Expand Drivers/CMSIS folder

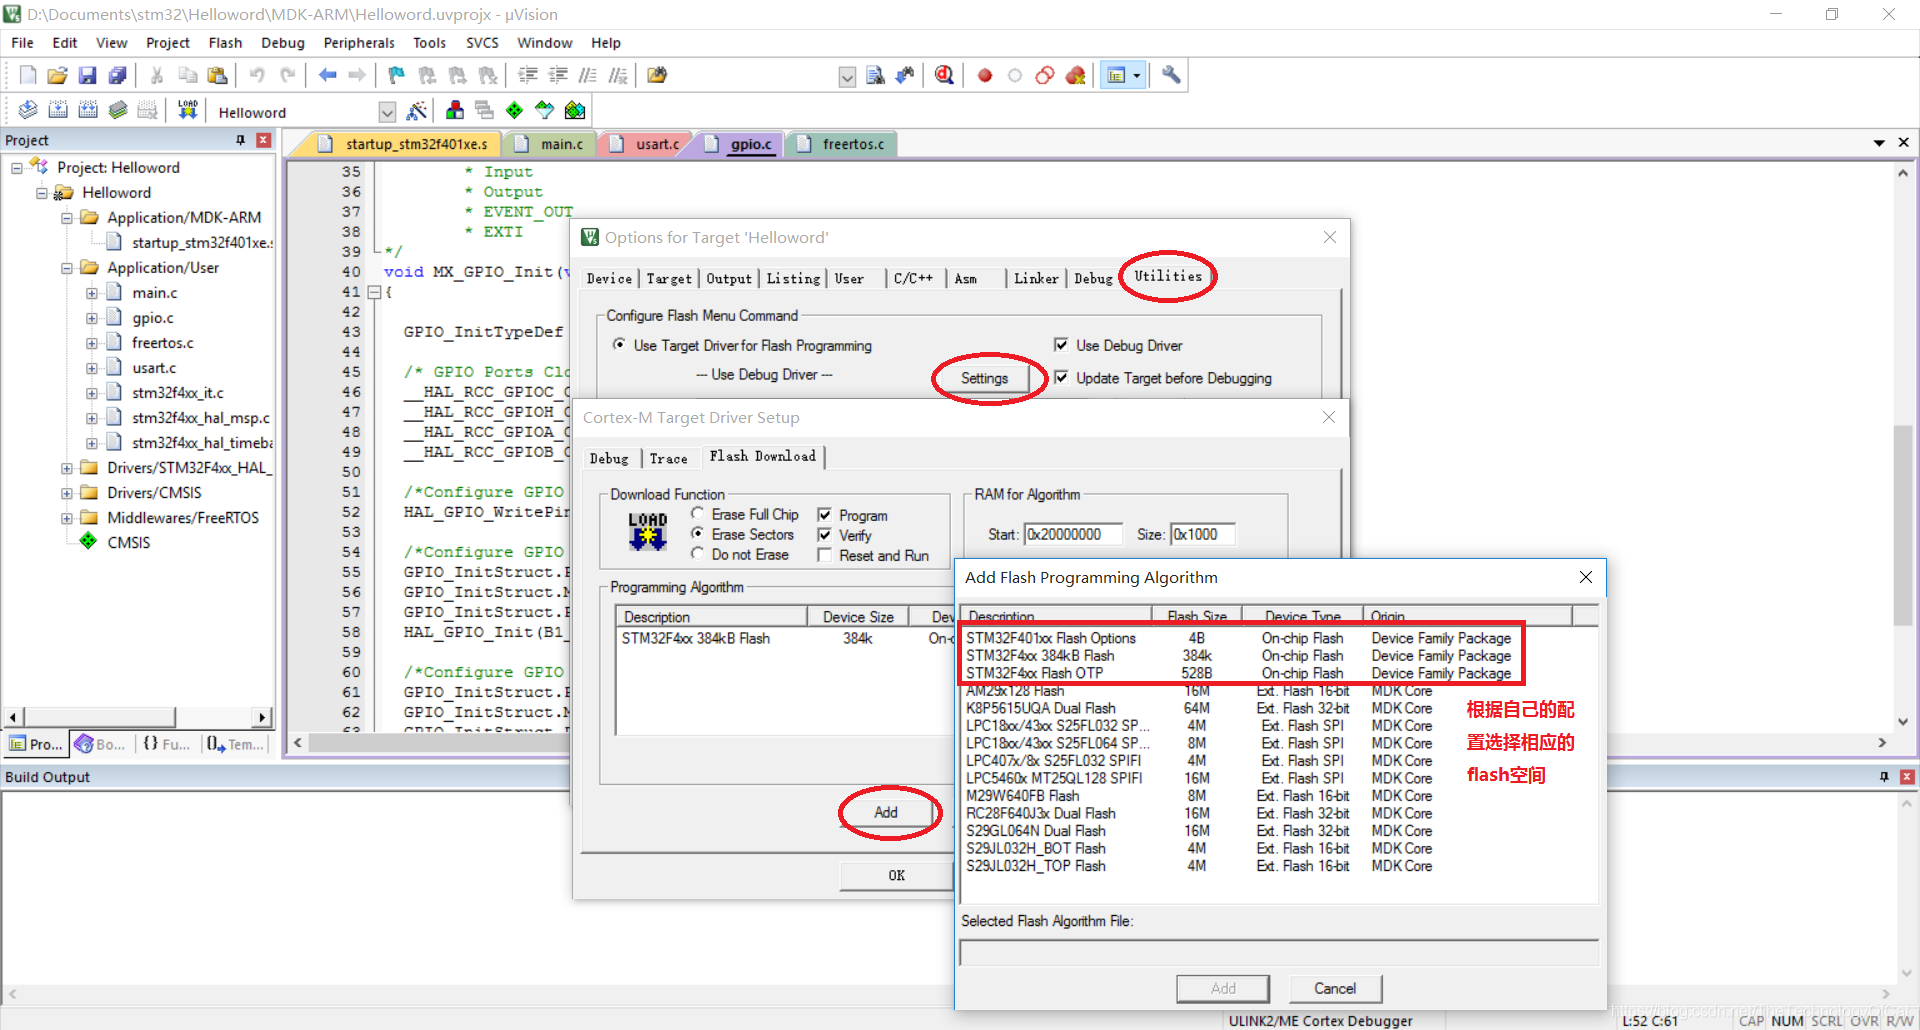67,493
